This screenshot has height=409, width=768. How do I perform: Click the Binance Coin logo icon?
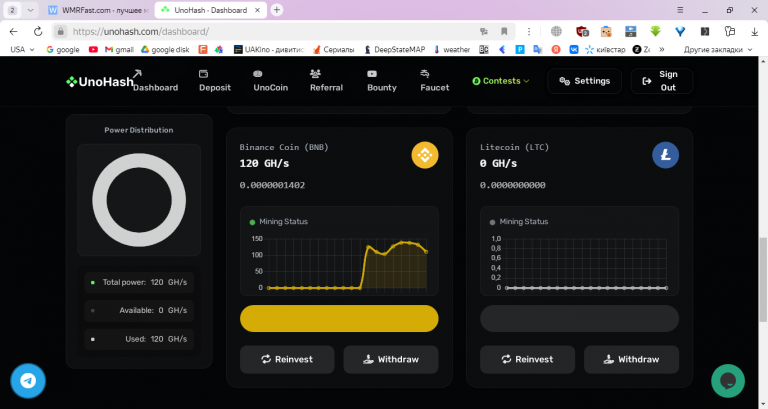click(425, 155)
